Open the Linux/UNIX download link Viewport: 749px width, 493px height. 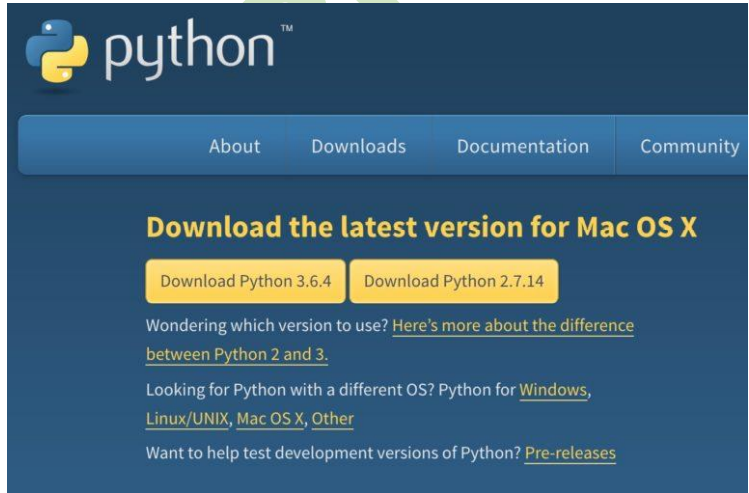click(x=187, y=419)
